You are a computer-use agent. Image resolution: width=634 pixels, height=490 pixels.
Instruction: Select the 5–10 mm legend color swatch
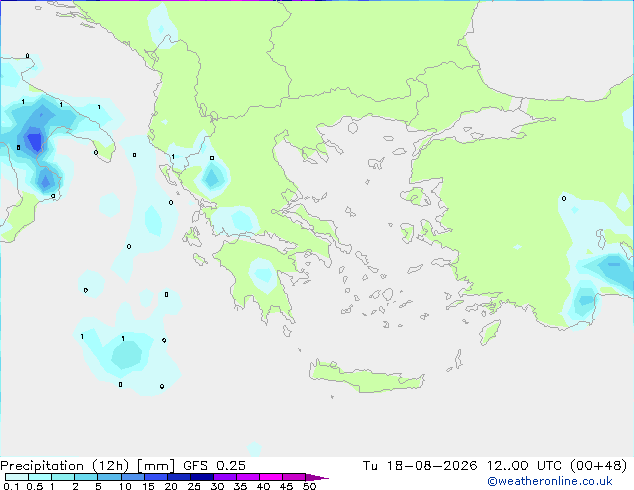[109, 477]
